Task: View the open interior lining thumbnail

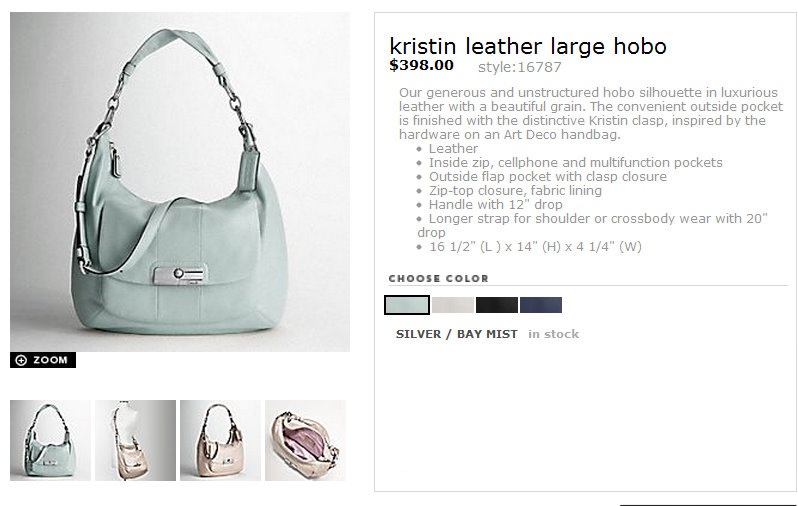Action: [x=305, y=440]
